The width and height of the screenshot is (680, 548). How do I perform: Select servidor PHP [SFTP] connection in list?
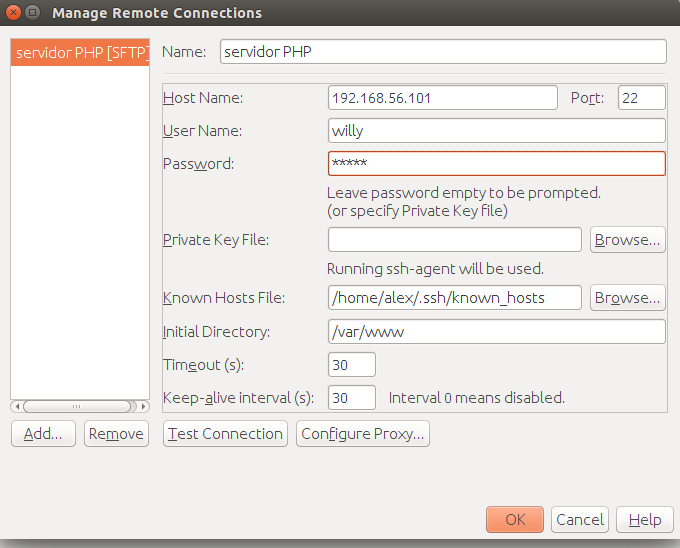(x=80, y=52)
